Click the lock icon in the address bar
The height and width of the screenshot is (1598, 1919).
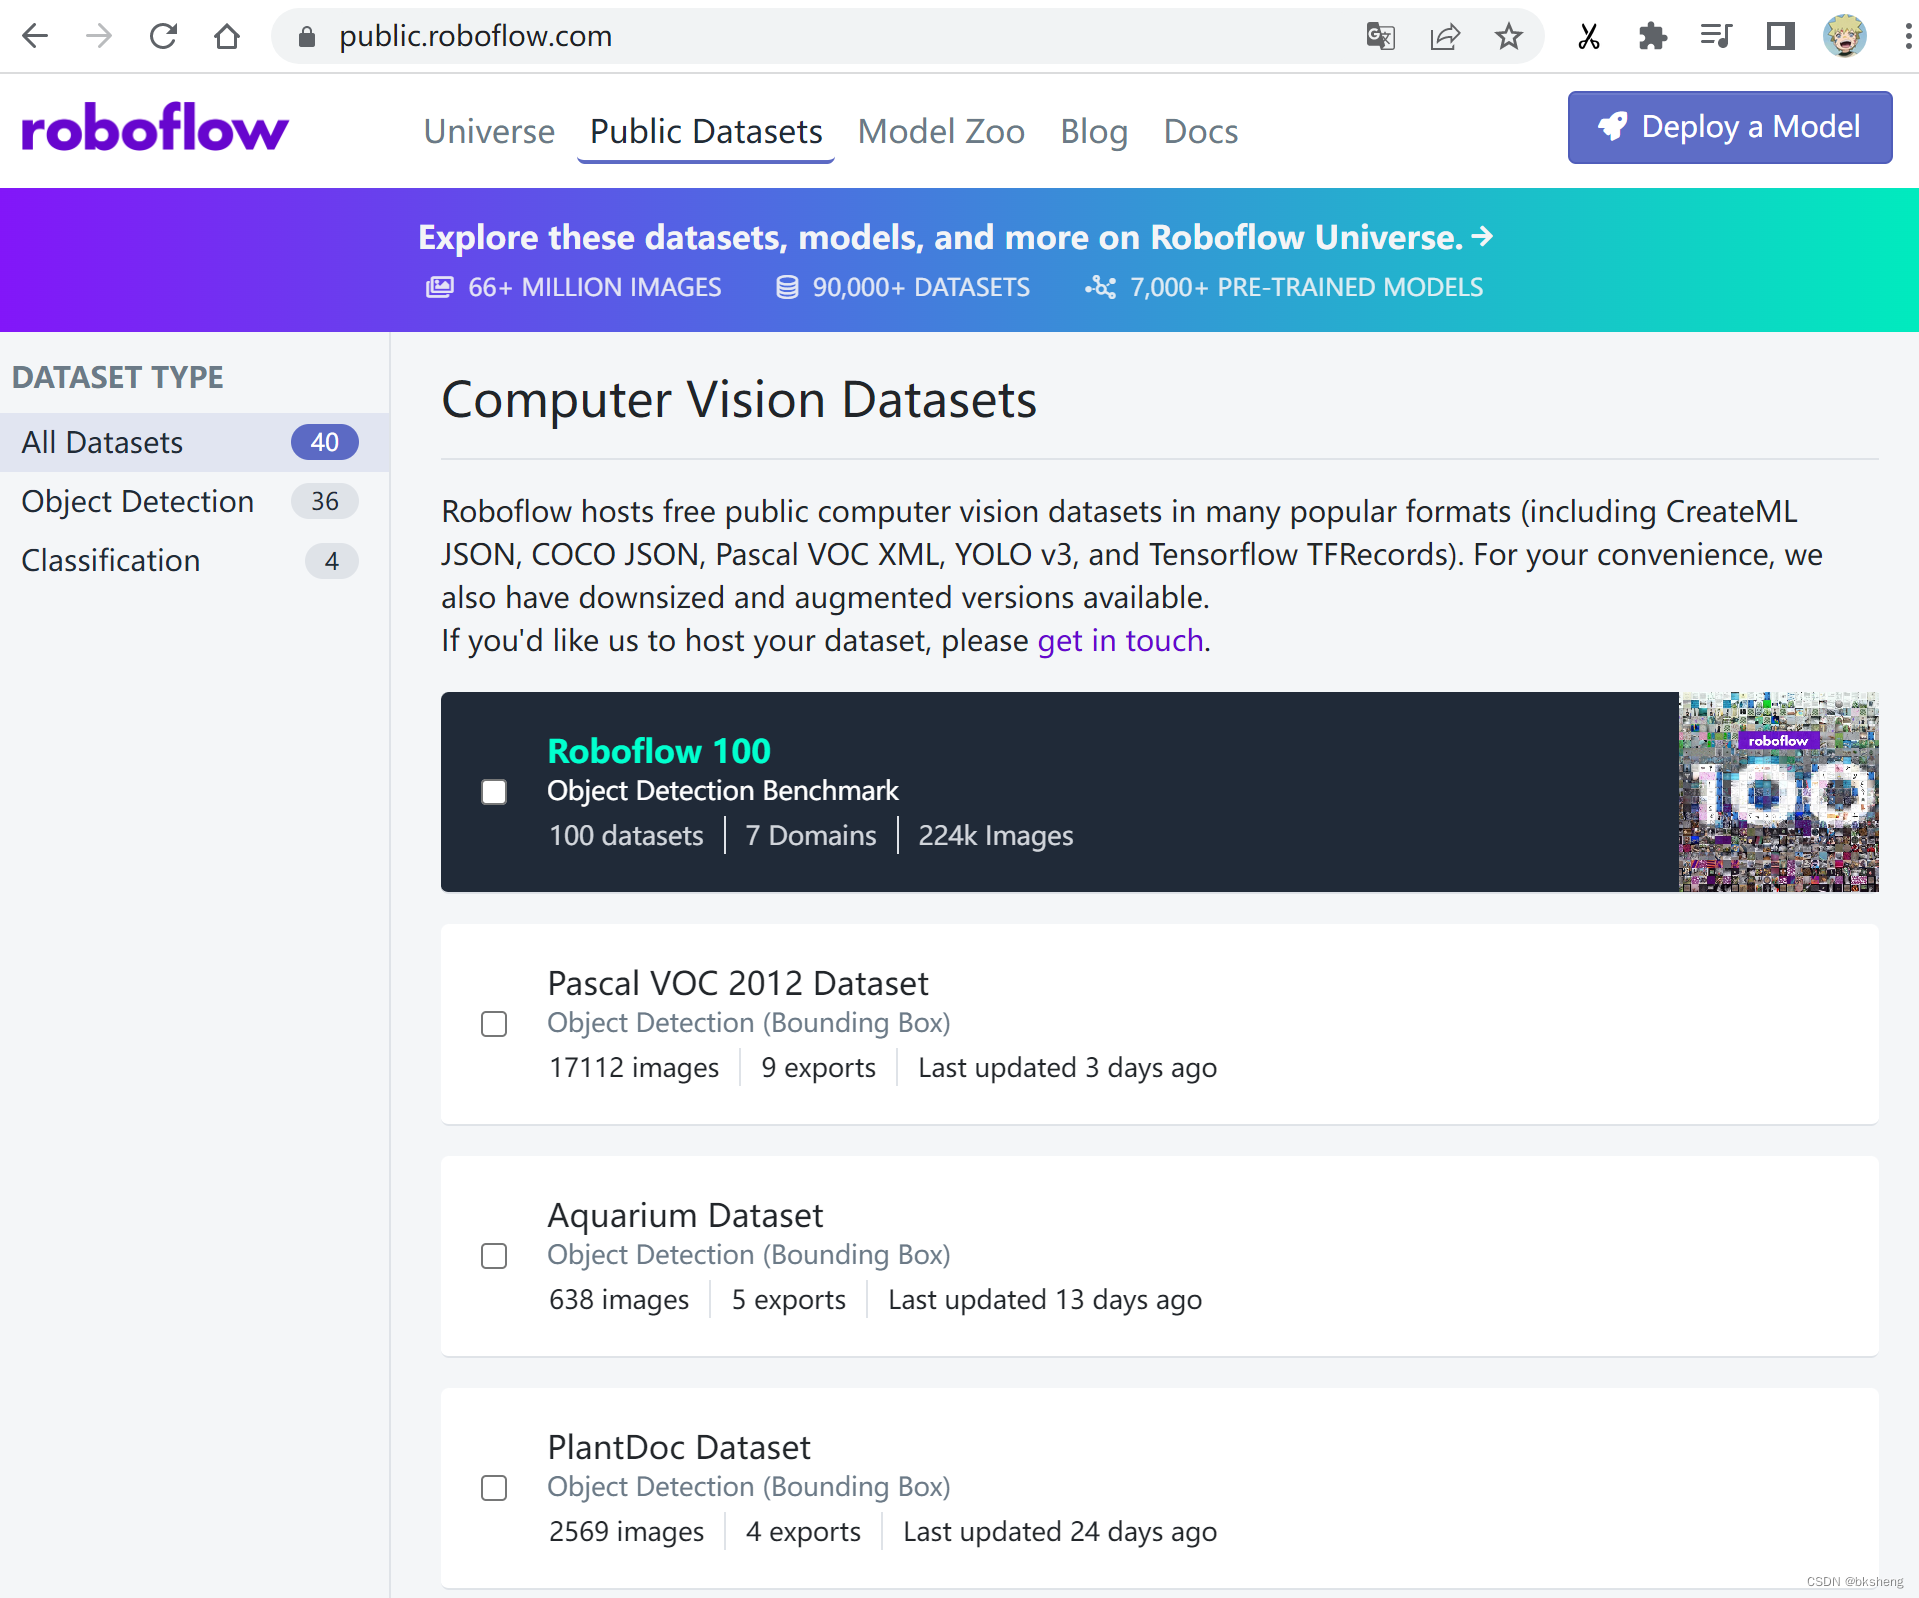[x=307, y=37]
